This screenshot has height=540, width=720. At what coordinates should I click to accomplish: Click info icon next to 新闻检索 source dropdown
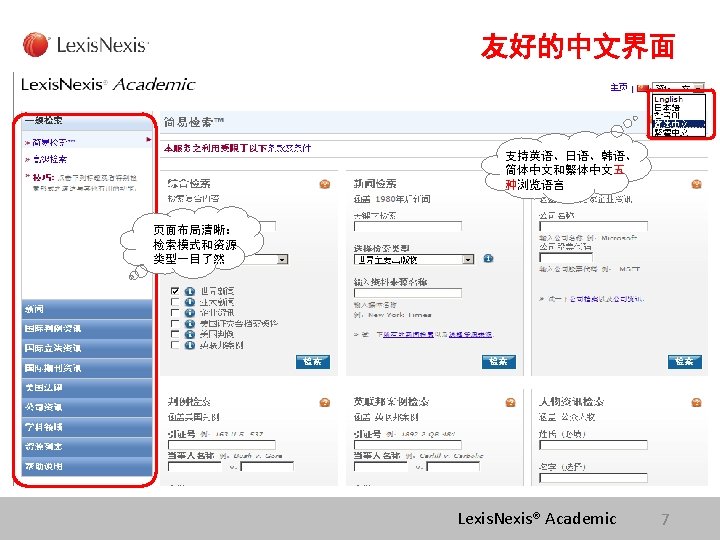click(x=488, y=259)
